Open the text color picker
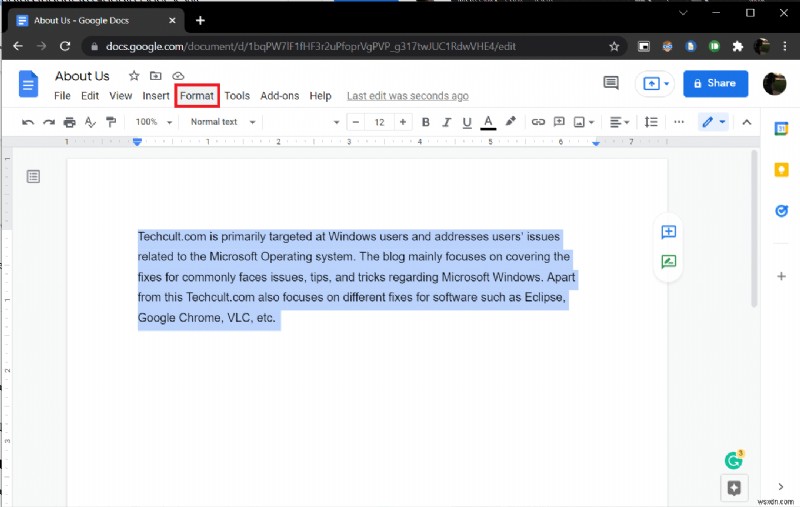Screen dimensions: 800x507 pos(488,122)
